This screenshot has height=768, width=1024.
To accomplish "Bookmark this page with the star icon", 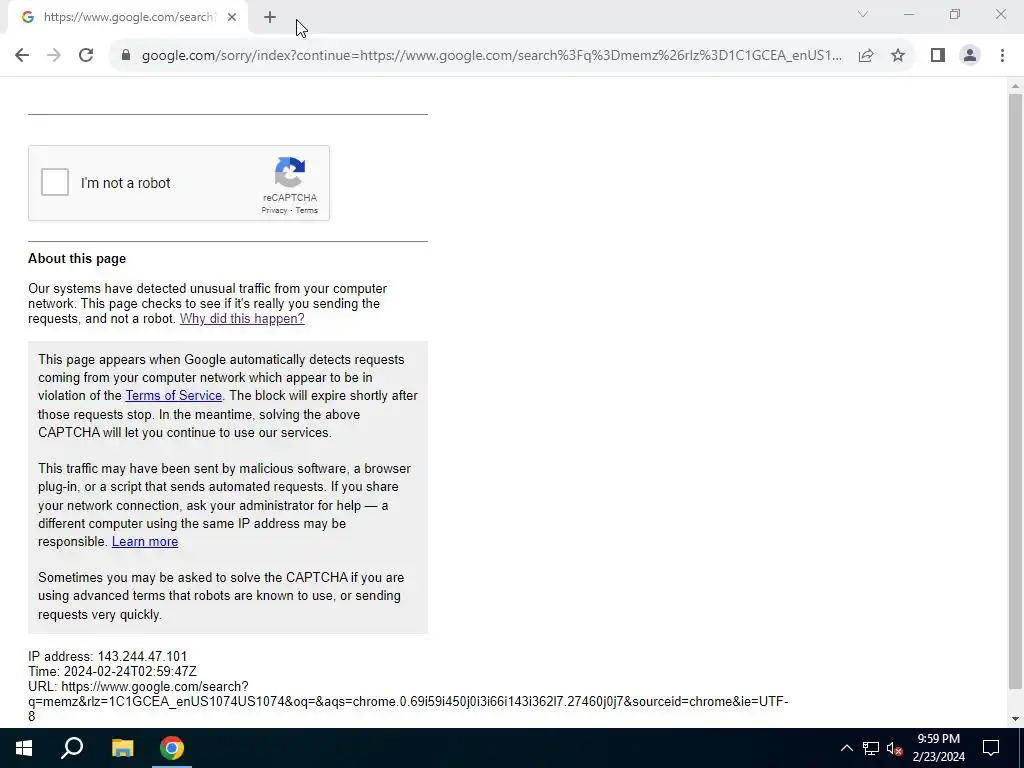I will tap(898, 55).
